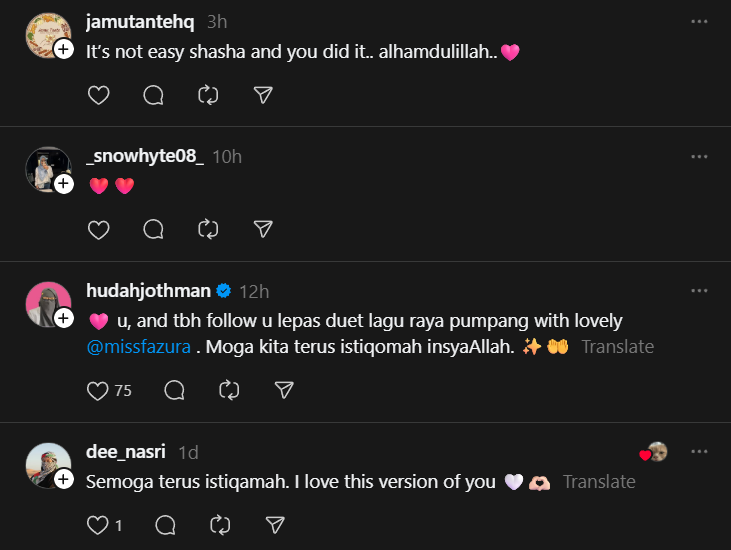Screen dimensions: 731x550
Task: Translate hudahjothman's comment
Action: pyautogui.click(x=617, y=347)
